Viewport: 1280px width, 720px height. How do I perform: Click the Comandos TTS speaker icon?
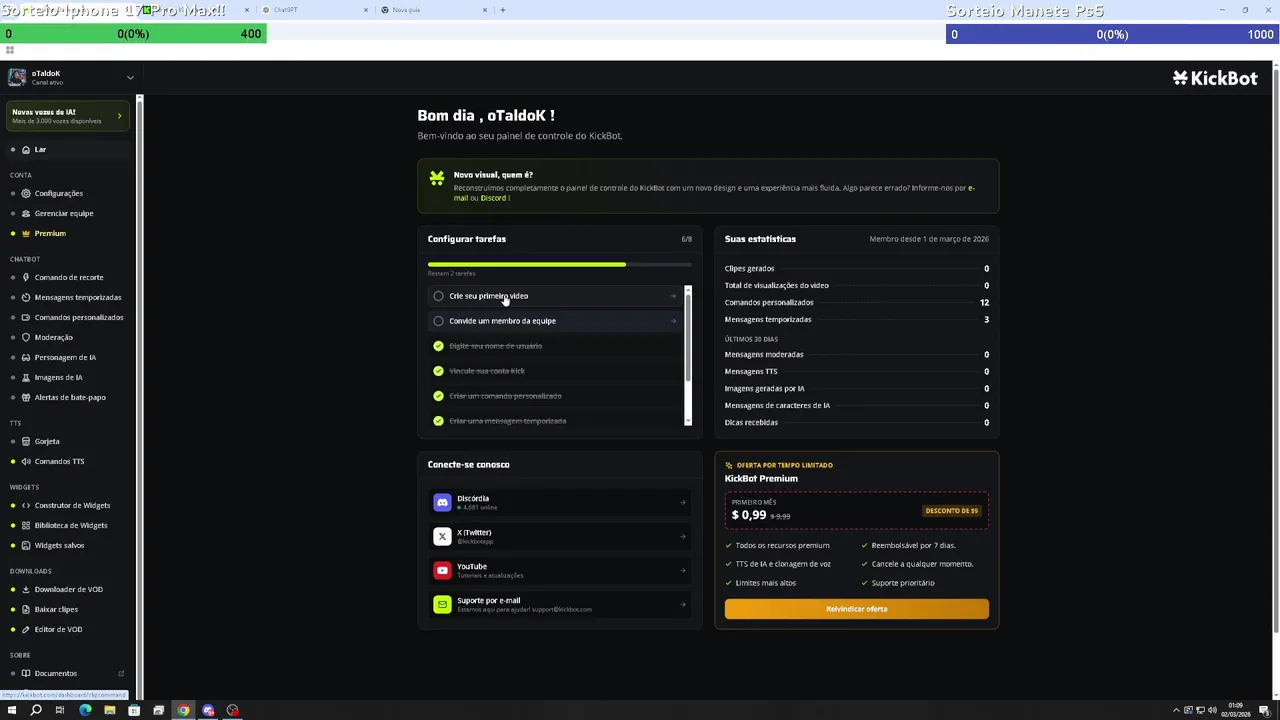[x=26, y=461]
